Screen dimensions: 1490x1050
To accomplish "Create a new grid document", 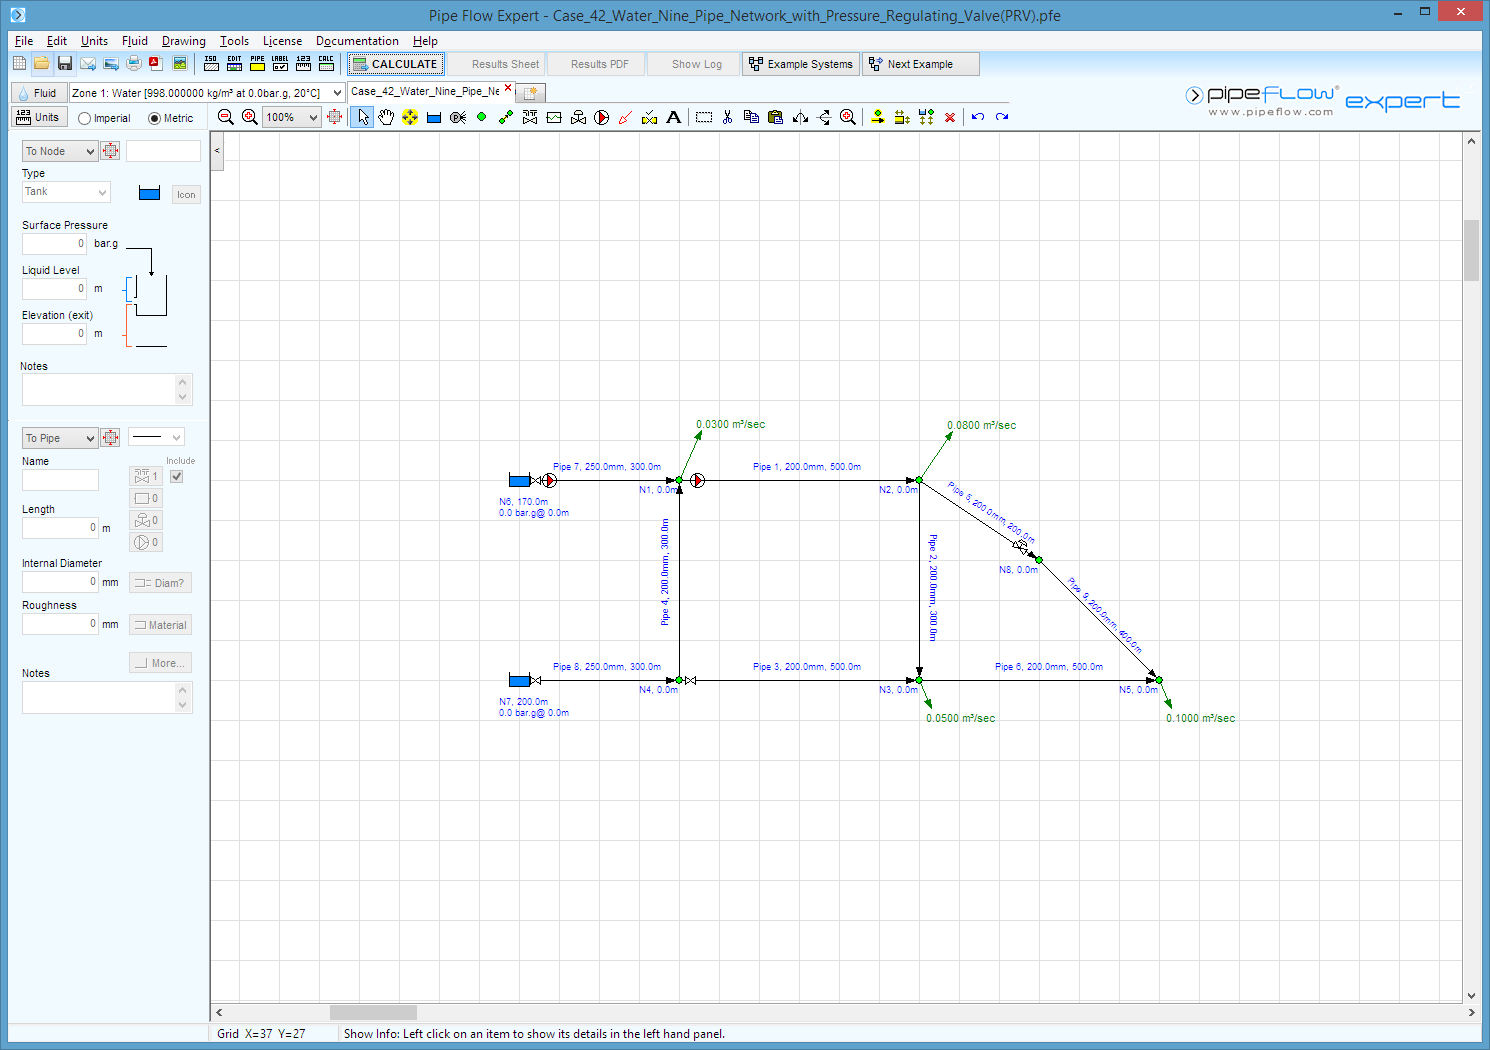I will (x=19, y=64).
